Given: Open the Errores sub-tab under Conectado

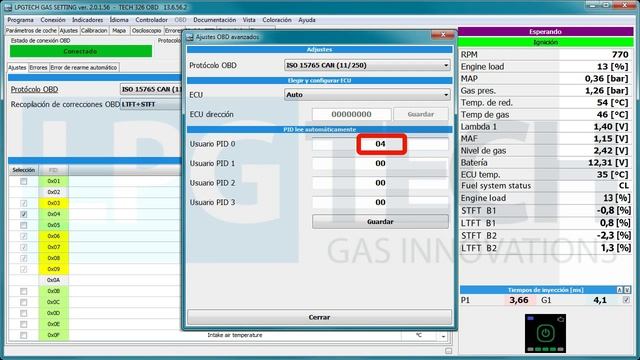Looking at the screenshot, I should [38, 67].
